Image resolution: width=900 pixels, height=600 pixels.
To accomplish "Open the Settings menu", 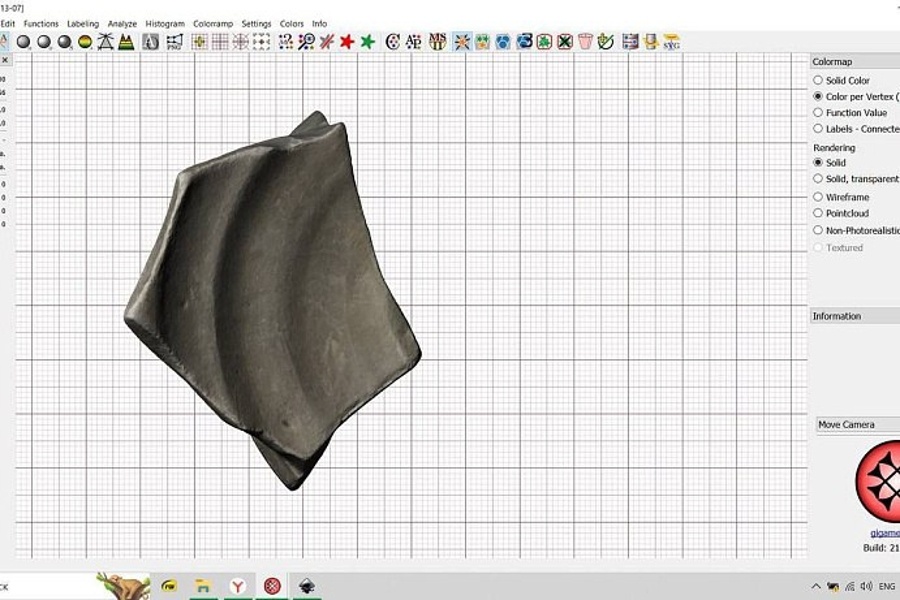I will point(256,24).
